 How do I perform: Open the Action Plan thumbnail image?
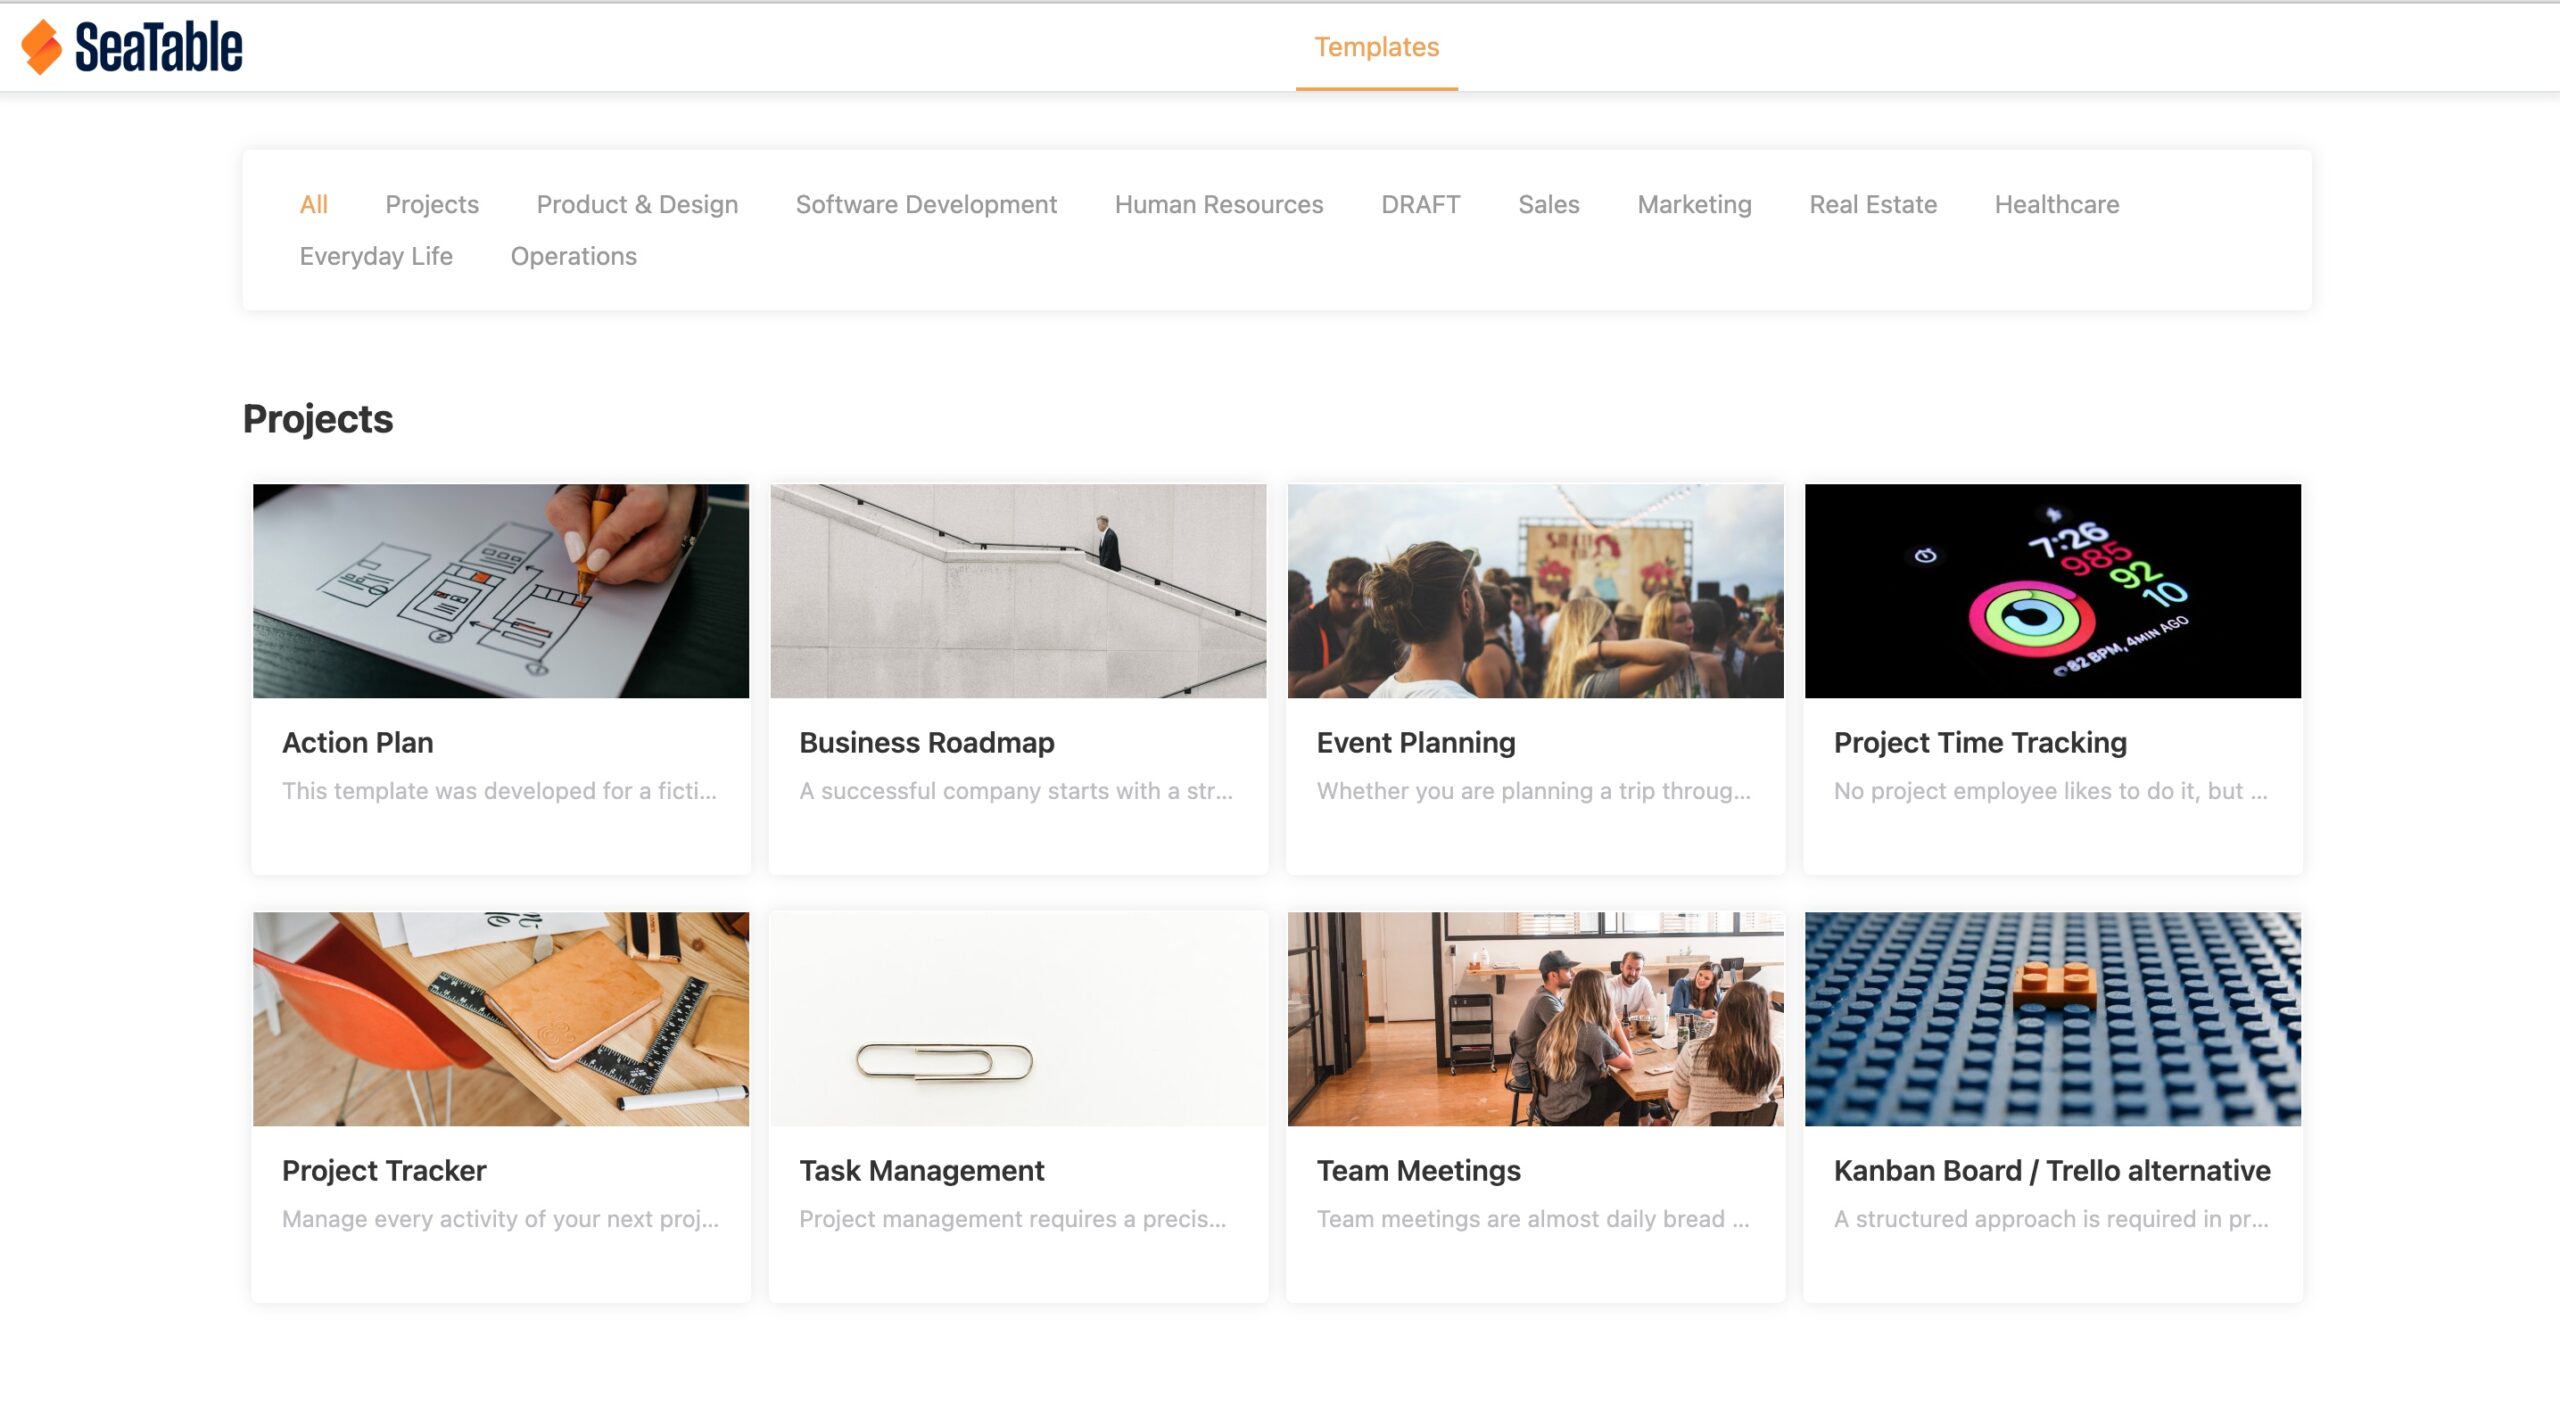click(500, 591)
